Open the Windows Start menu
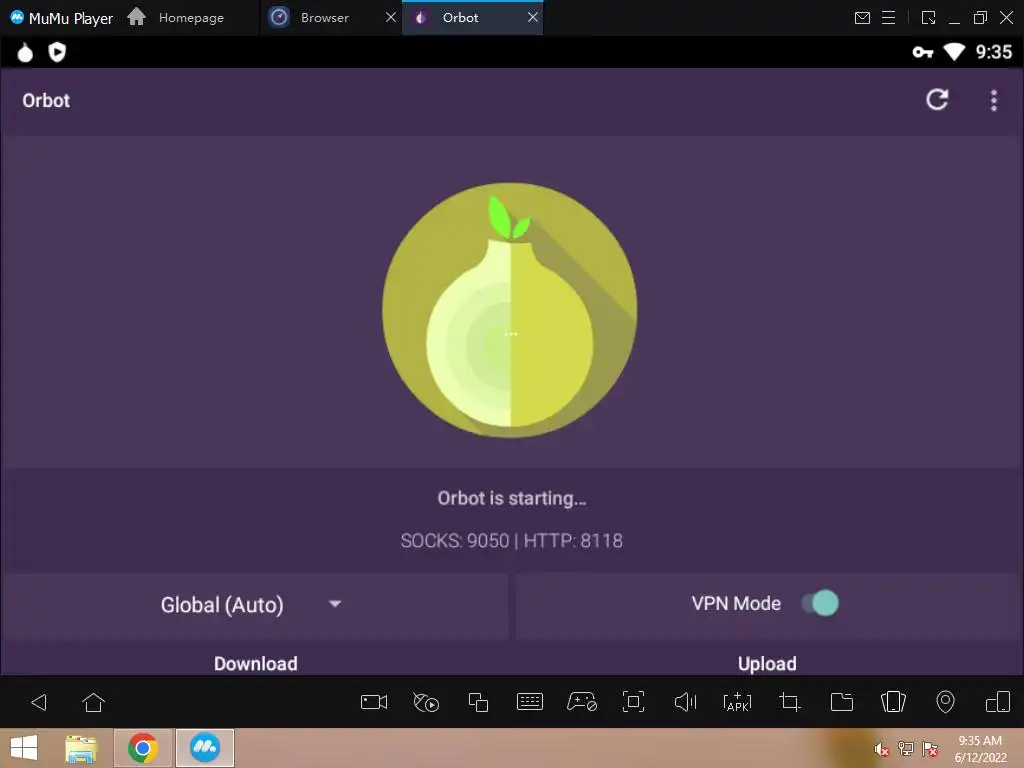This screenshot has width=1024, height=768. tap(24, 748)
